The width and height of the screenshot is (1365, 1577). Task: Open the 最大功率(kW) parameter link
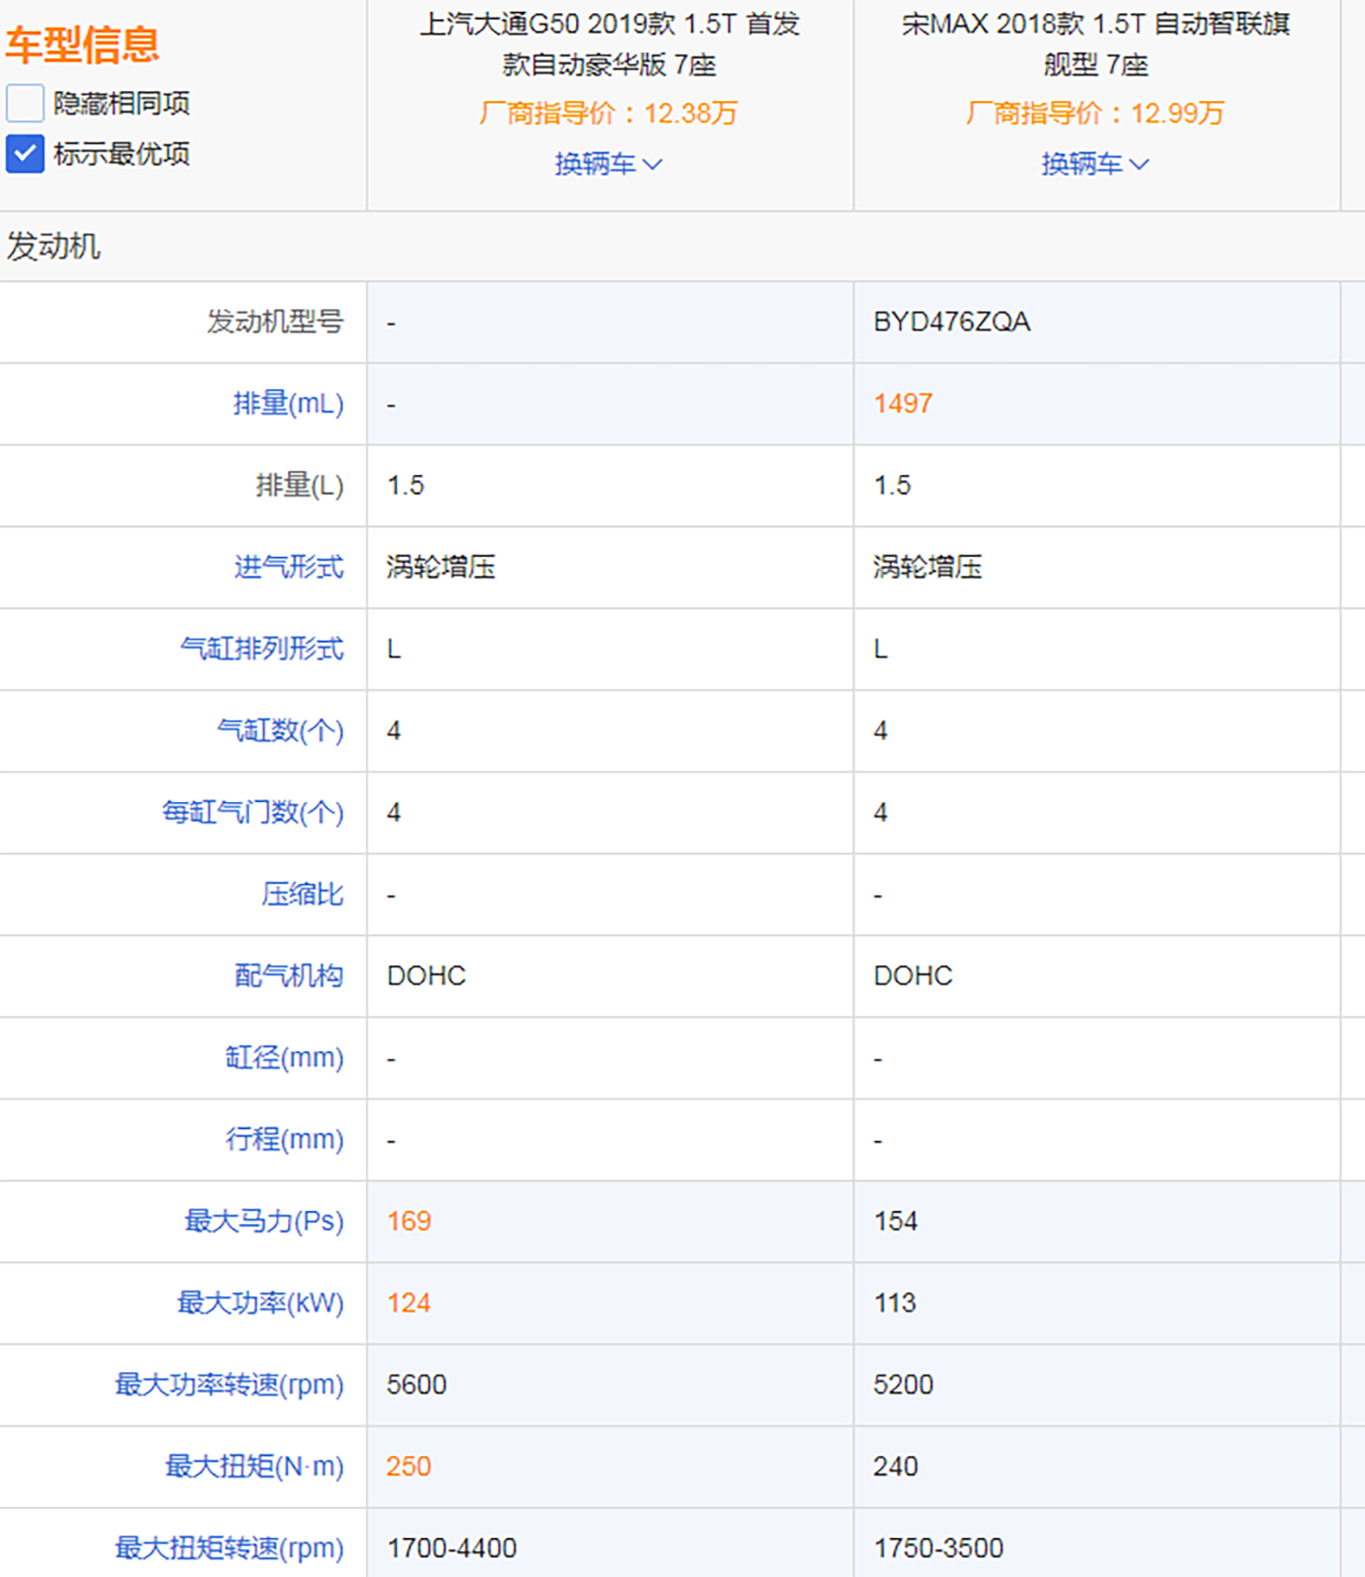260,1303
